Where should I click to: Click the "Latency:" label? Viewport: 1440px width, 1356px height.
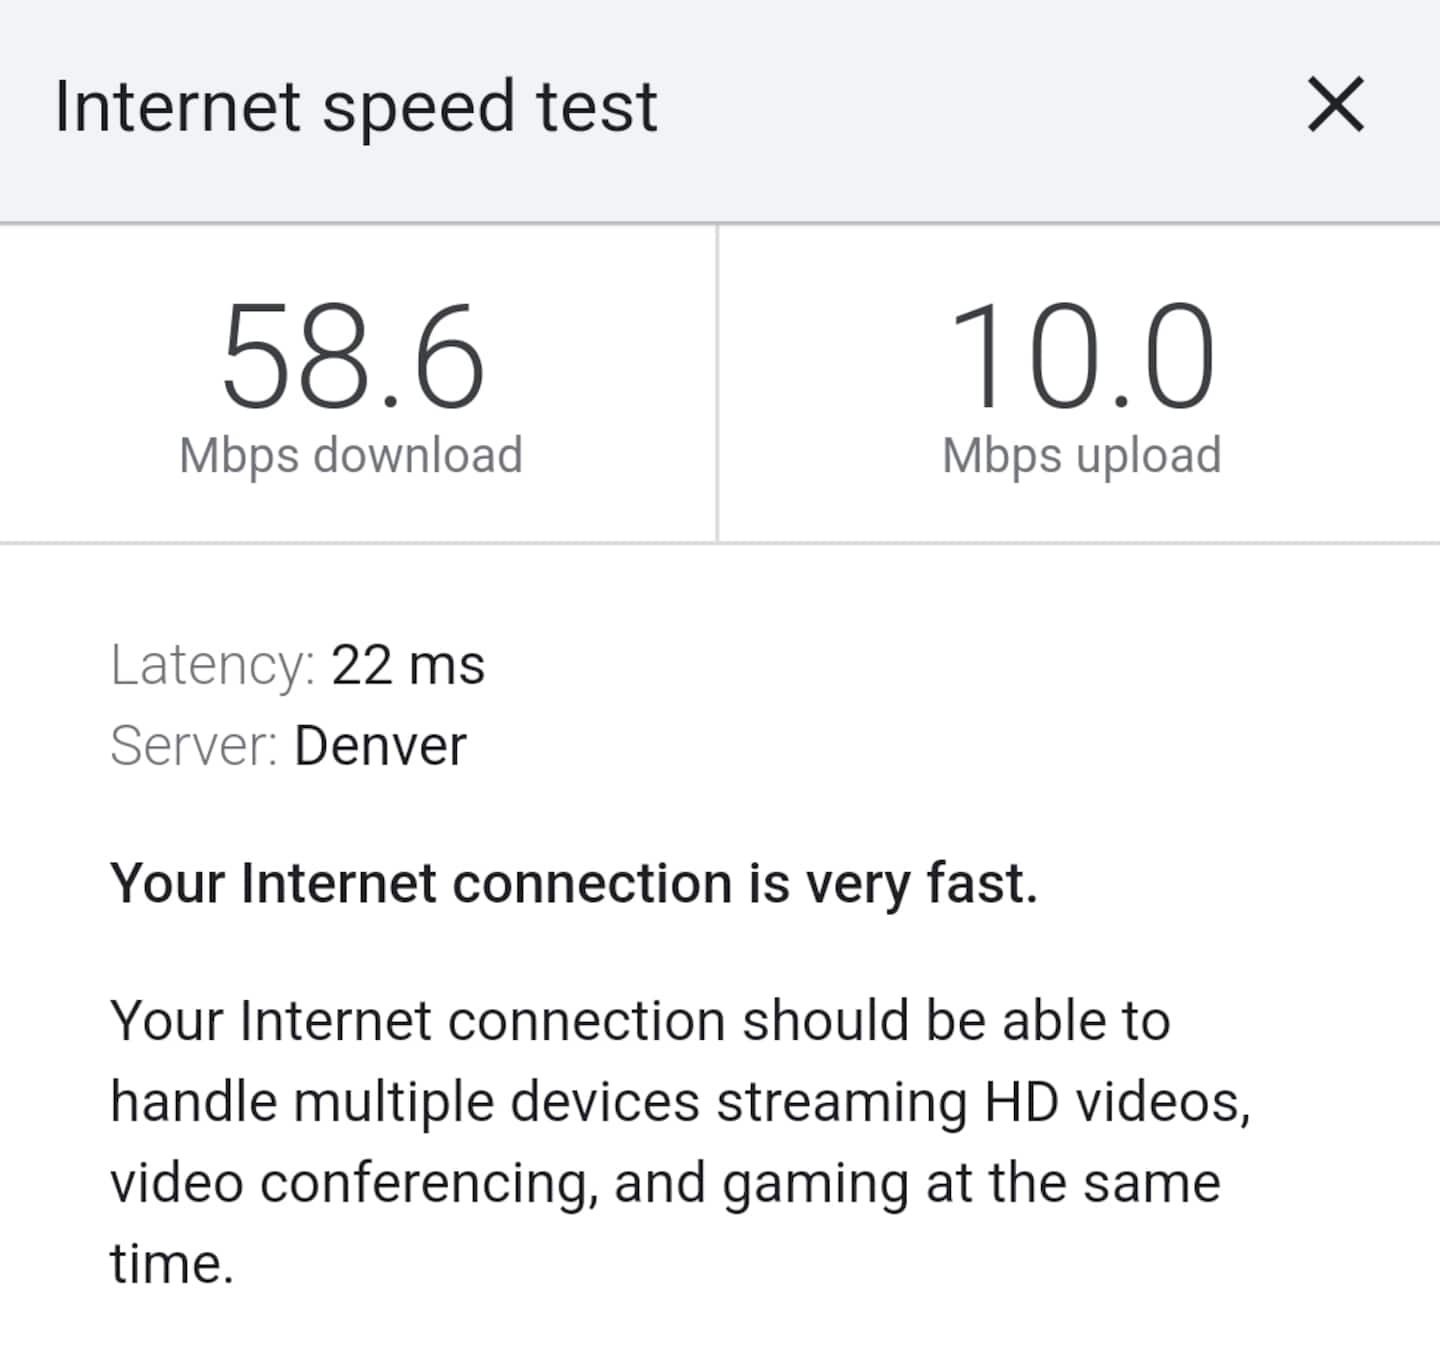[x=212, y=665]
